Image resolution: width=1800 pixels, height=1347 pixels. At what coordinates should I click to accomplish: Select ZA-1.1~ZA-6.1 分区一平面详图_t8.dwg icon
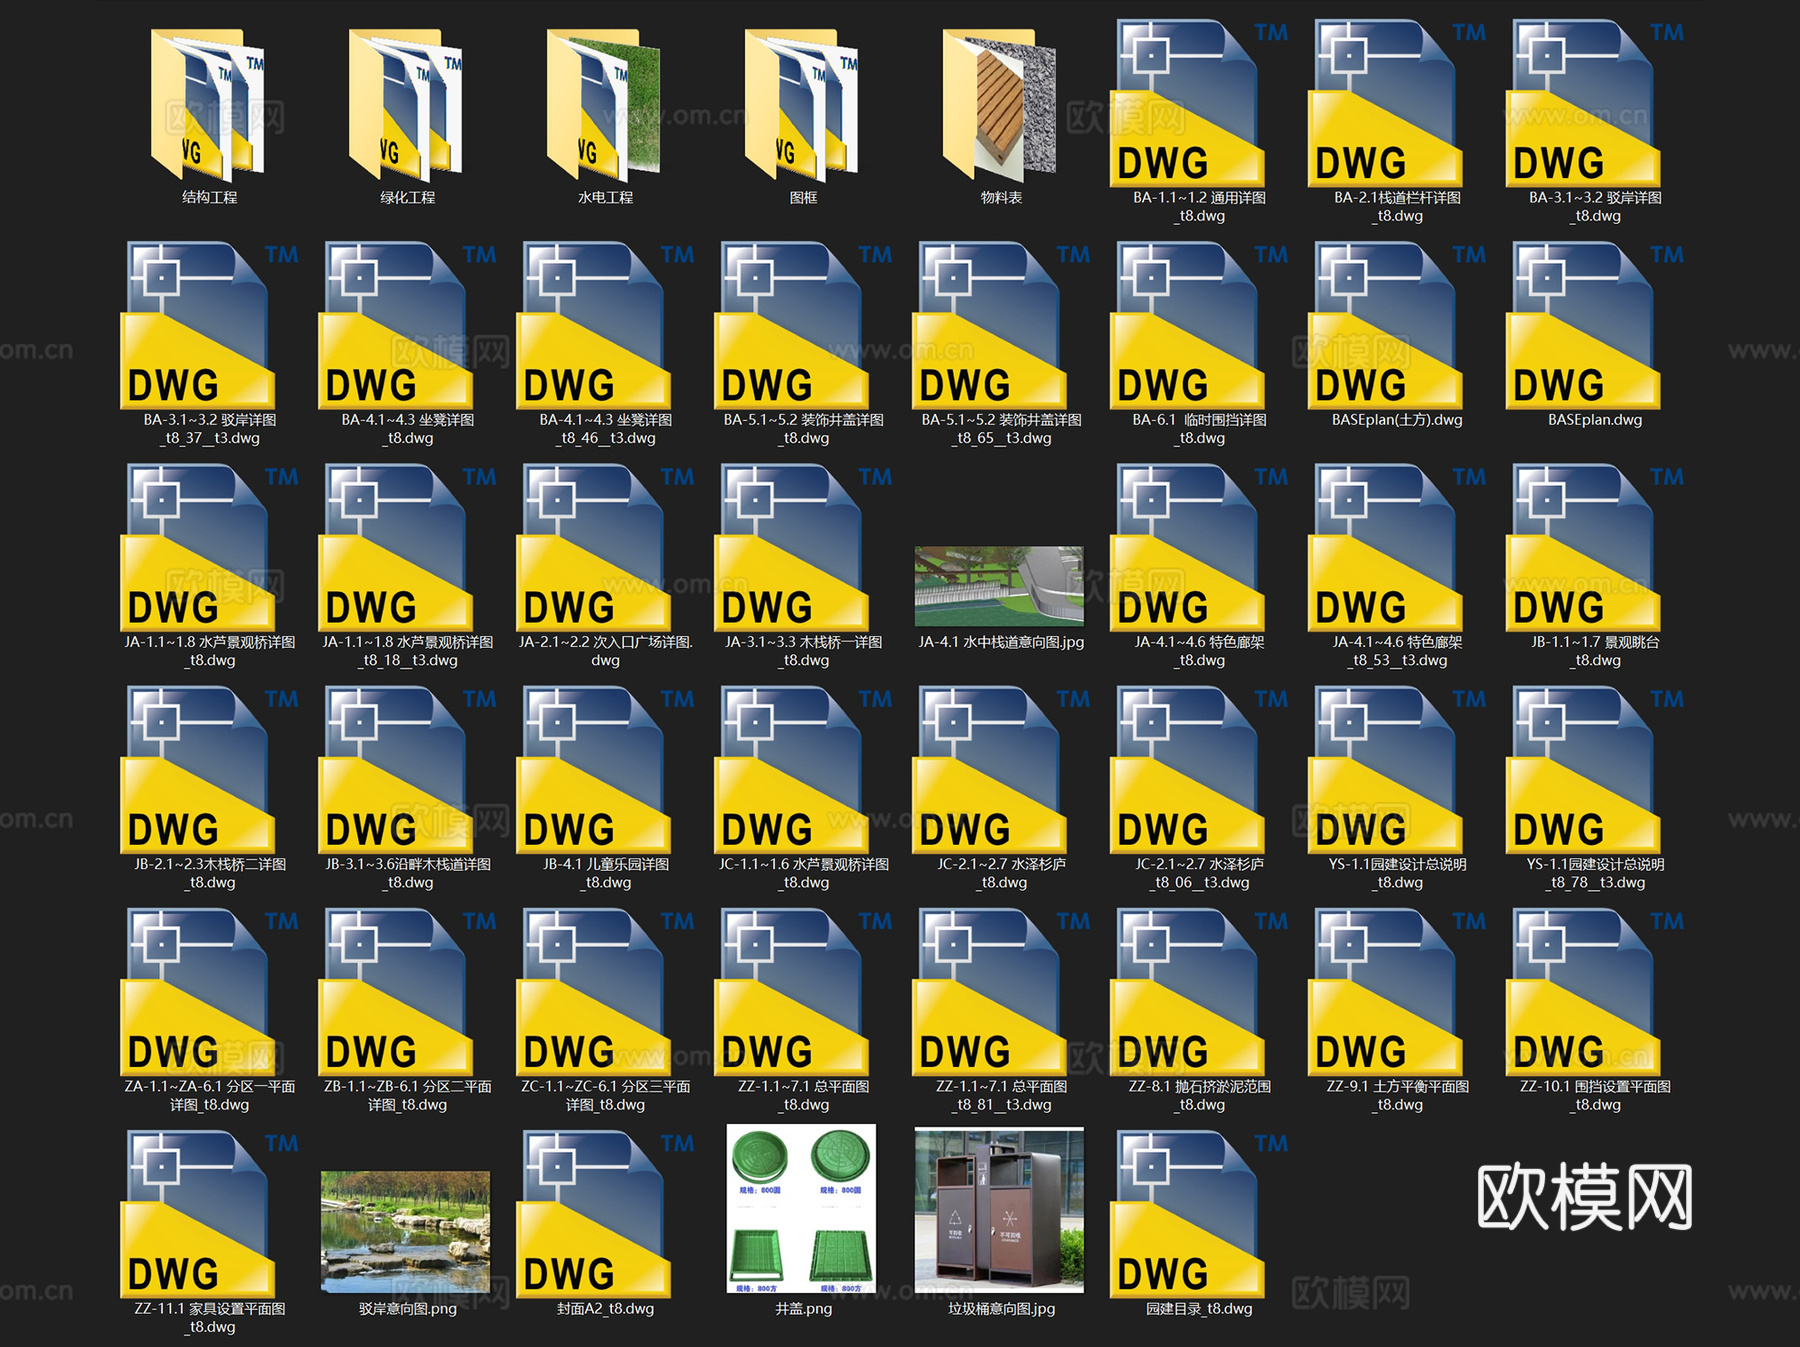click(208, 991)
